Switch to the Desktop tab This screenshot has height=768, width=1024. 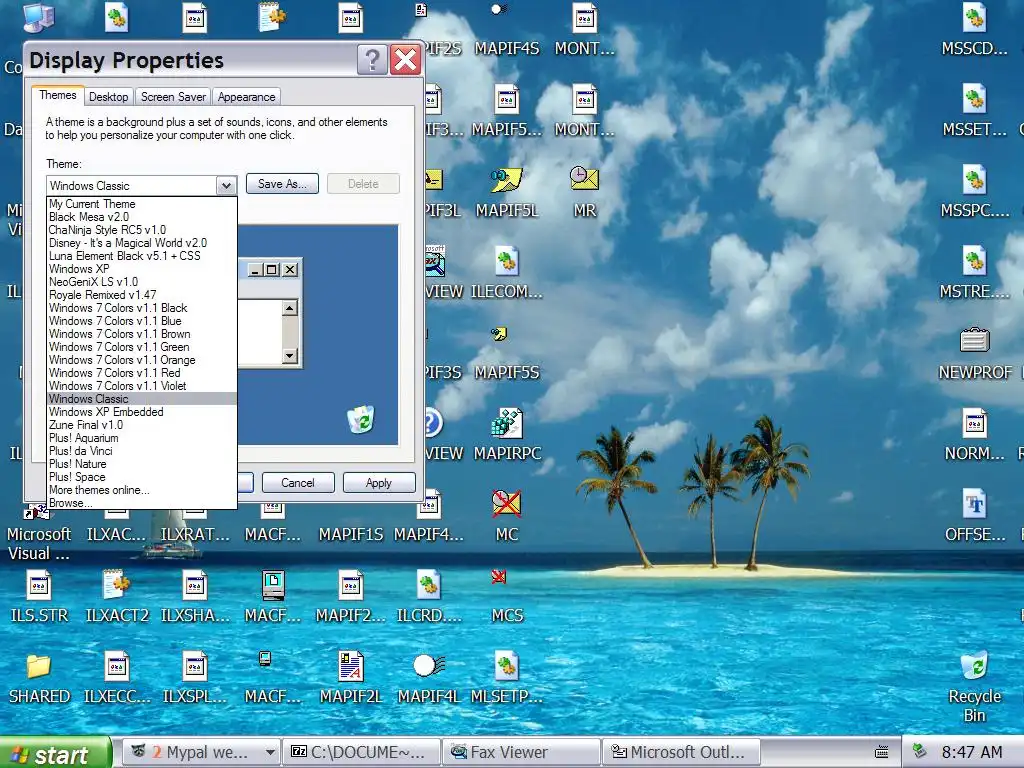click(108, 97)
